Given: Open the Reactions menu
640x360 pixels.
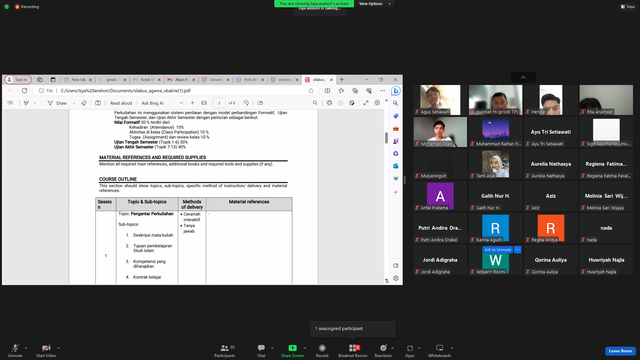Looking at the screenshot, I should [383, 350].
